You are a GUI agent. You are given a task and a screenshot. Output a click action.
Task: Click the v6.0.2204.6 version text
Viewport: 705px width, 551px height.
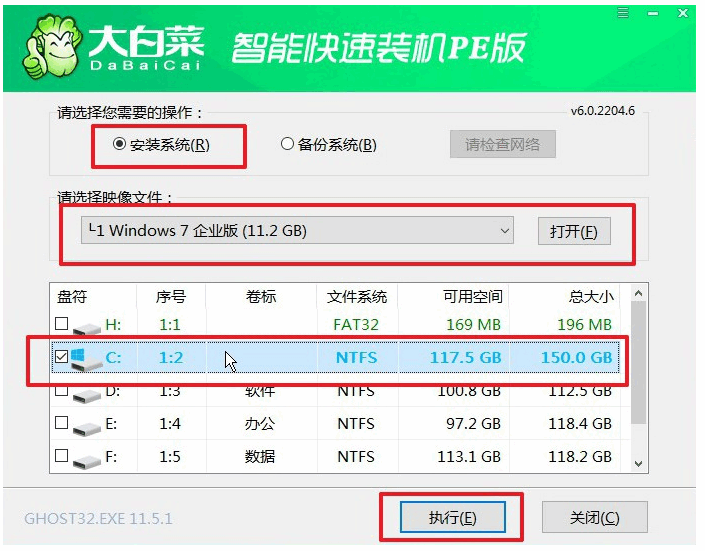point(603,111)
